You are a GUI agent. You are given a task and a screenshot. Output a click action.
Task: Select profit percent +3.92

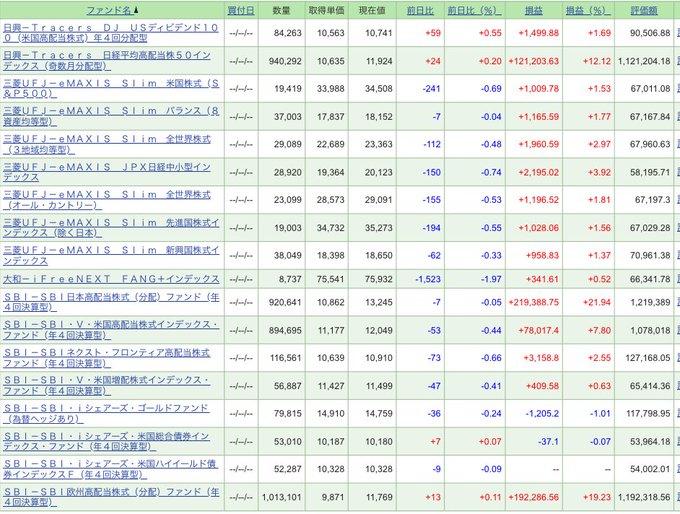(599, 172)
